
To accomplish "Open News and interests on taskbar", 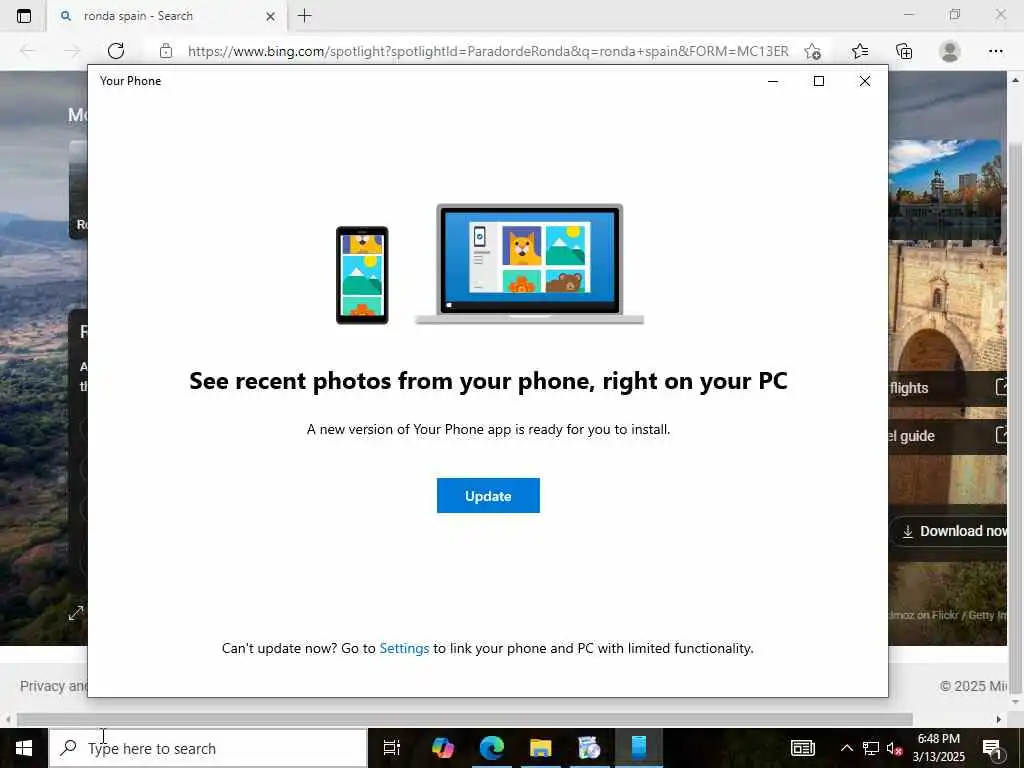I will [x=803, y=748].
